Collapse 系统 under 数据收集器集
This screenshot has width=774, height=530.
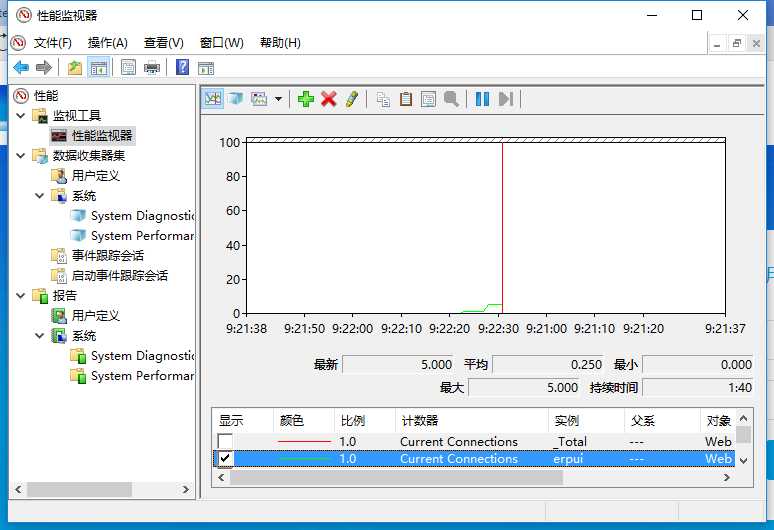40,196
